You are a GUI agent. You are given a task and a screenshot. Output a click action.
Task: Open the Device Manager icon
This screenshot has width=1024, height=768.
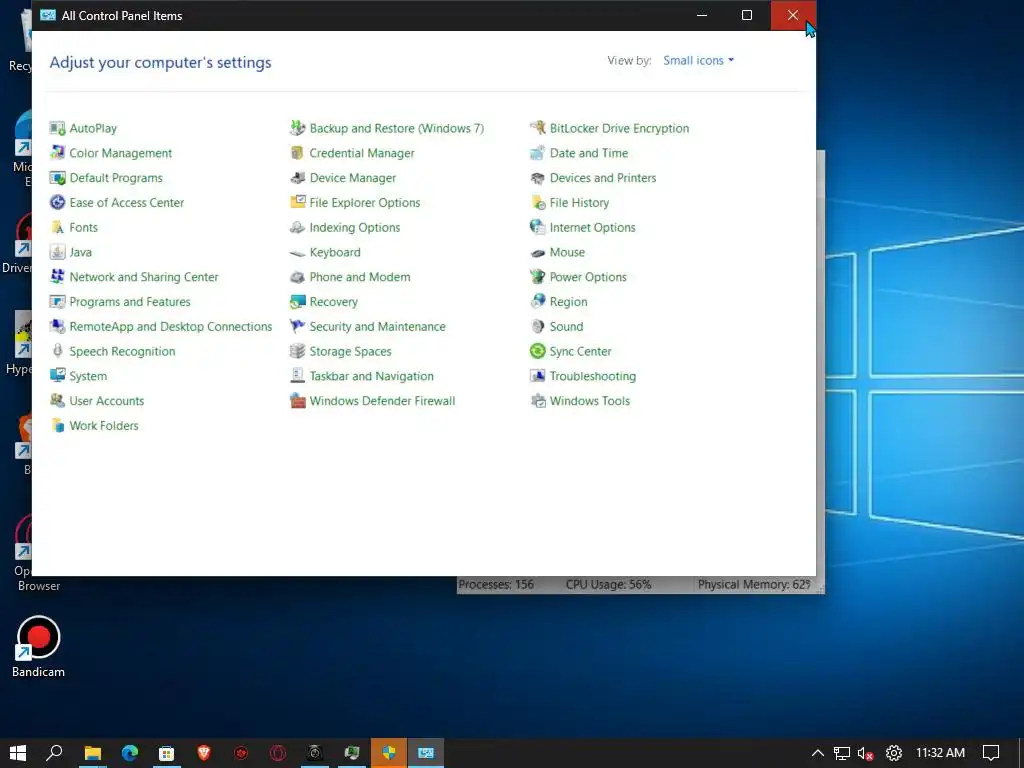pyautogui.click(x=298, y=178)
